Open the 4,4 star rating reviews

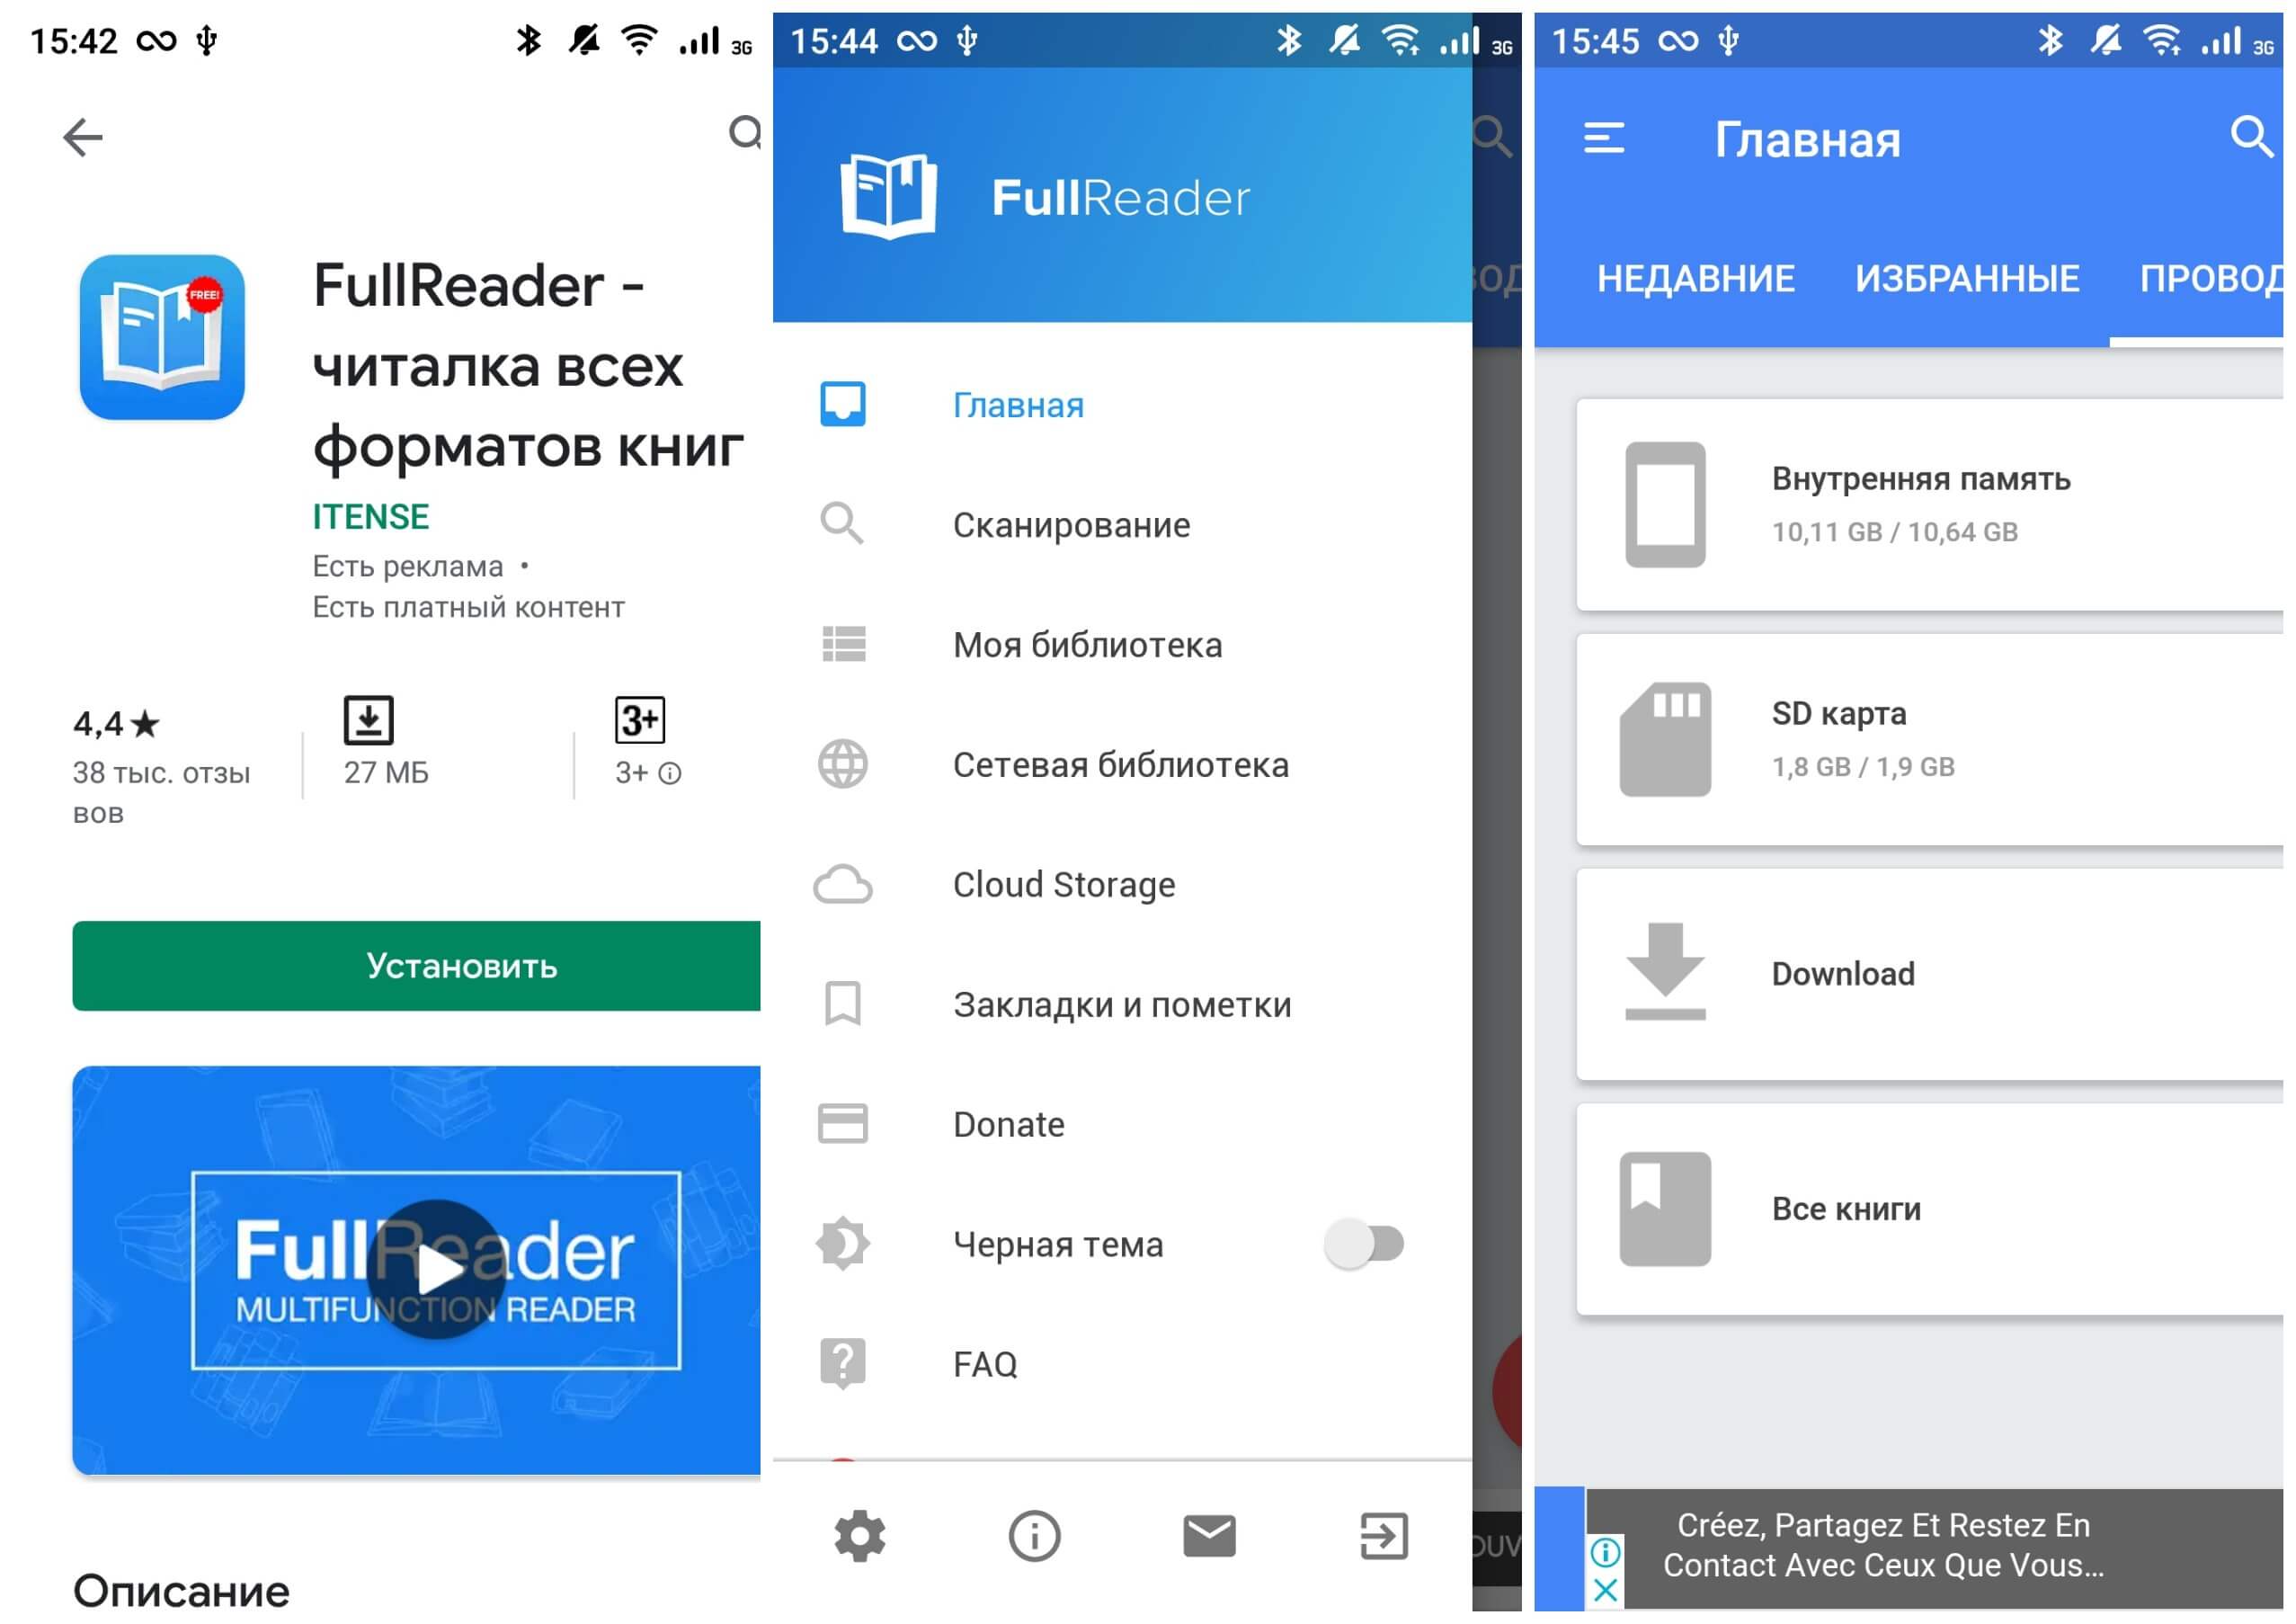[117, 723]
